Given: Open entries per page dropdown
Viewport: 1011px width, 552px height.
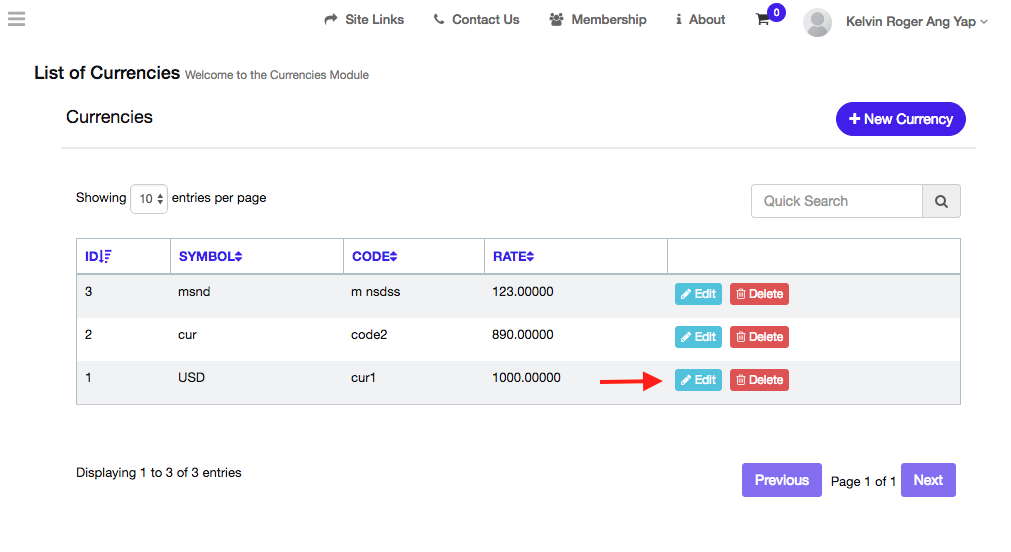Looking at the screenshot, I should point(149,199).
